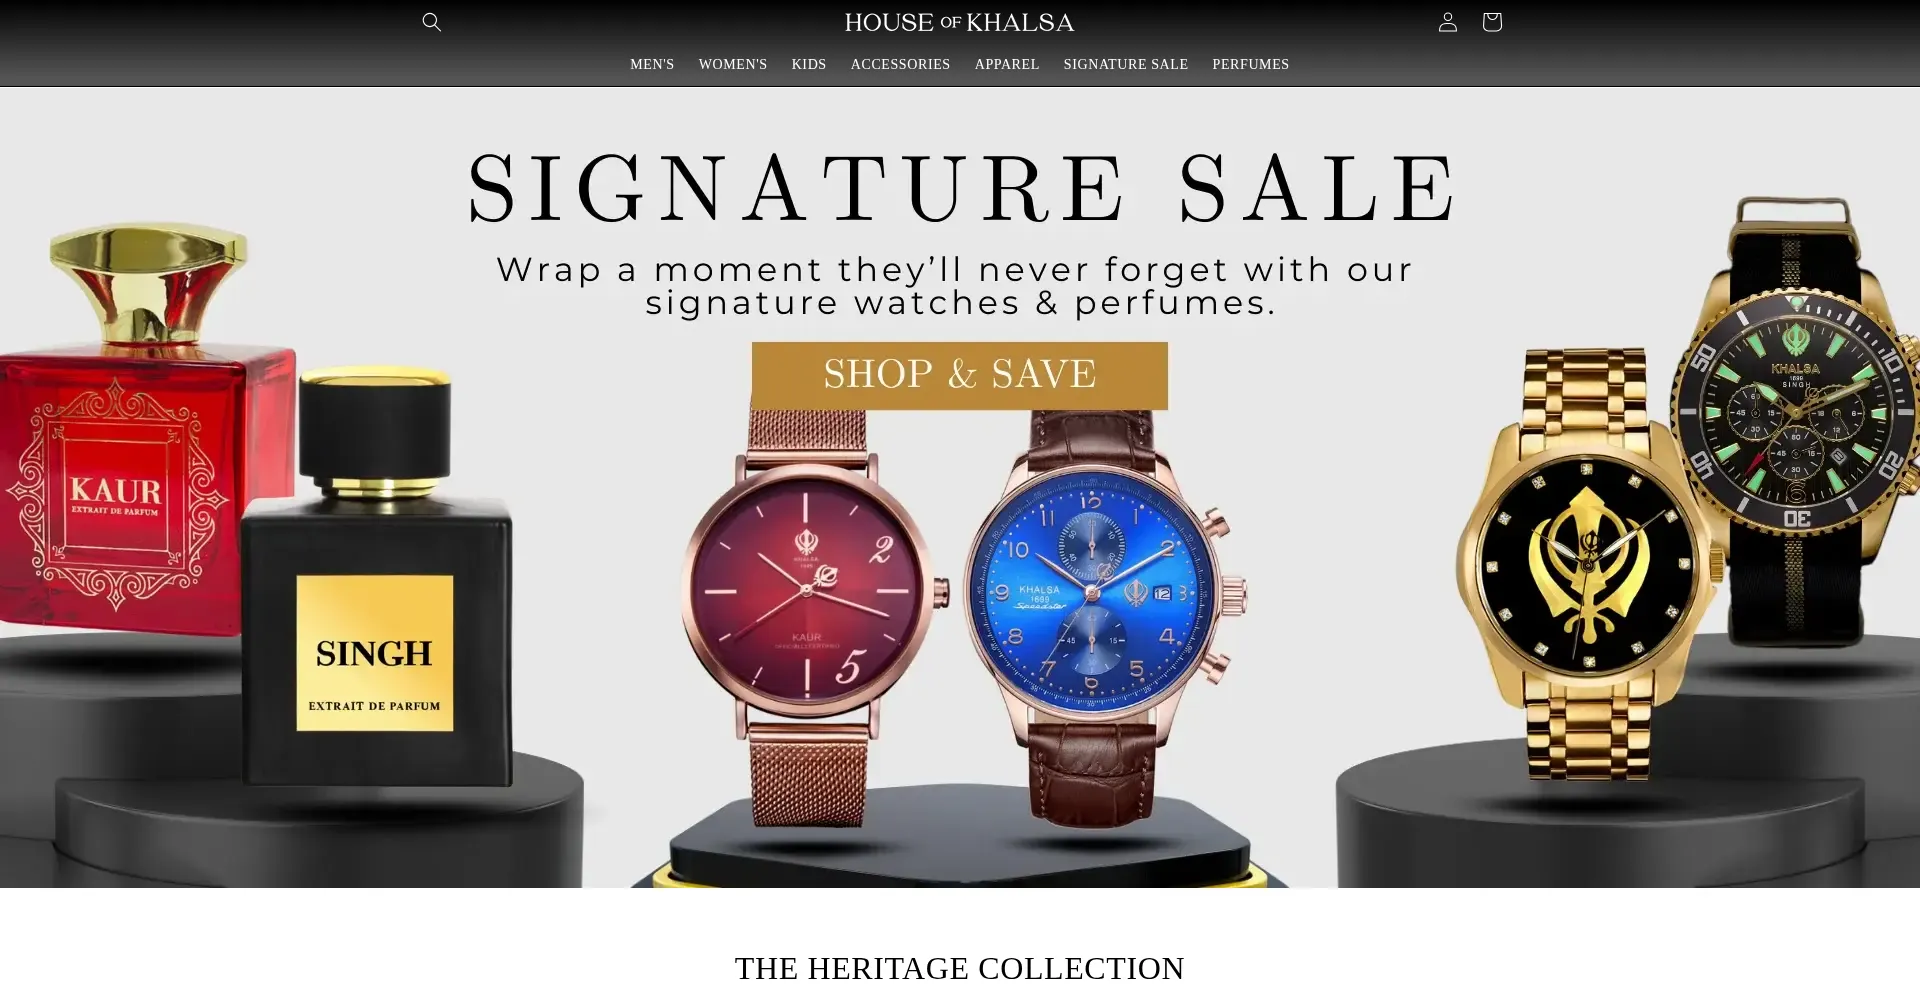The width and height of the screenshot is (1920, 993).
Task: Click the SHOP & SAVE button
Action: point(960,375)
